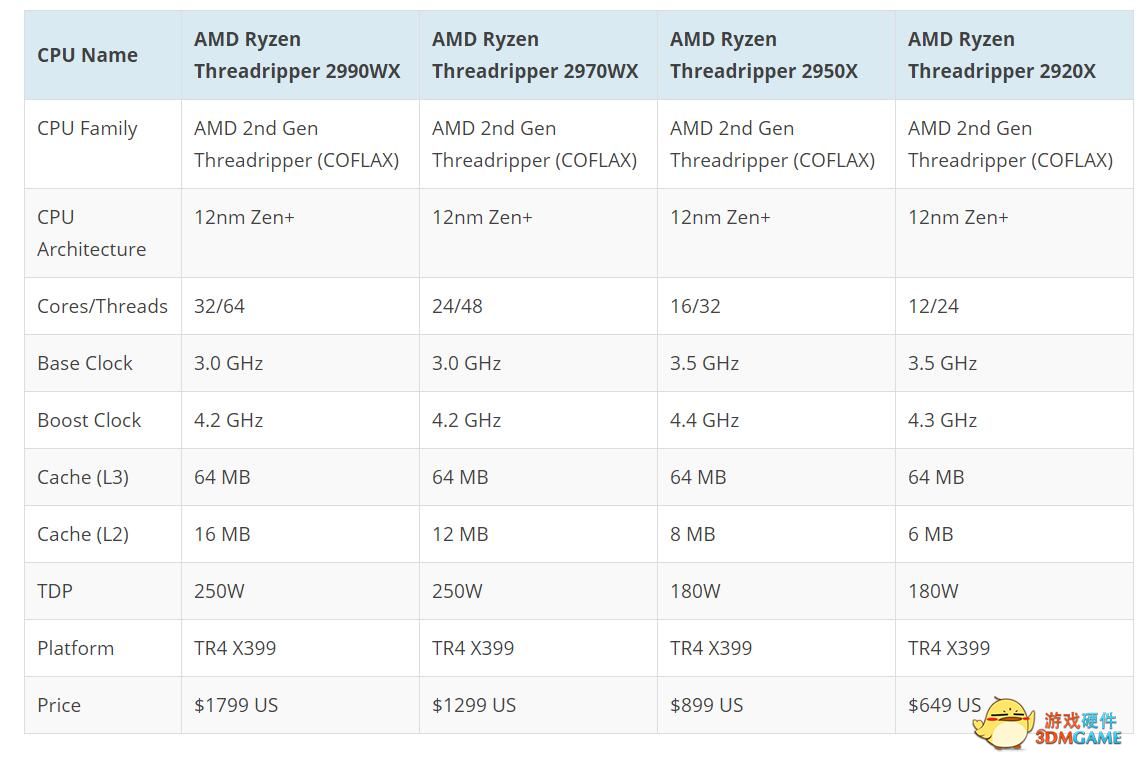
Task: Click the Cores/Threads row label
Action: click(x=102, y=306)
